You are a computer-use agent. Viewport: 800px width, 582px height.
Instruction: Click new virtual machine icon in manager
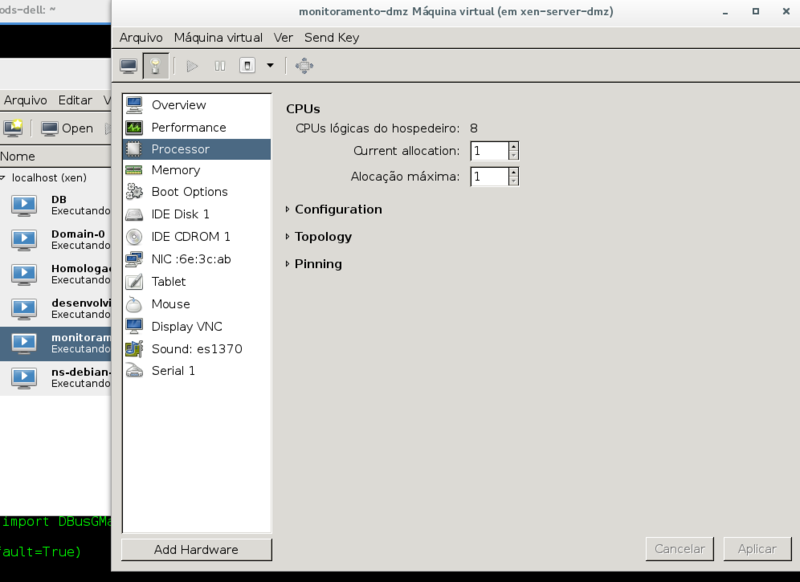[x=13, y=128]
